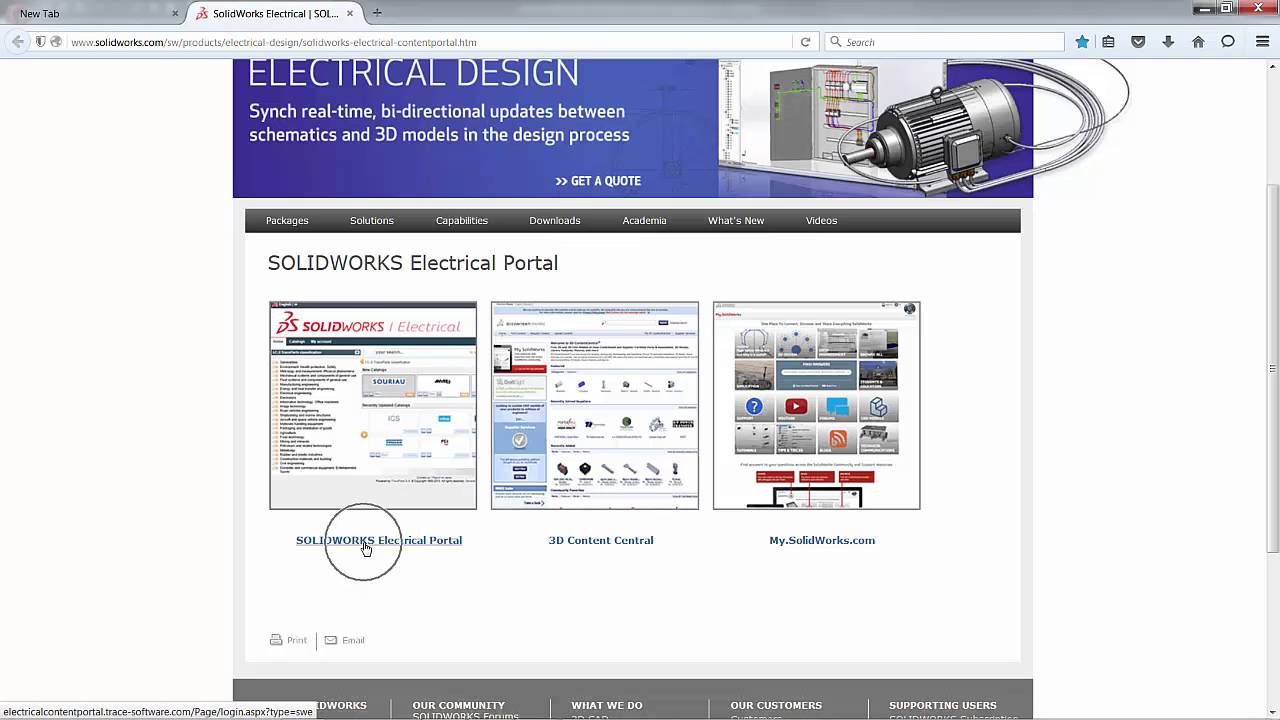Screen dimensions: 1280x720
Task: Open the bookmarks list icon
Action: click(x=1108, y=42)
